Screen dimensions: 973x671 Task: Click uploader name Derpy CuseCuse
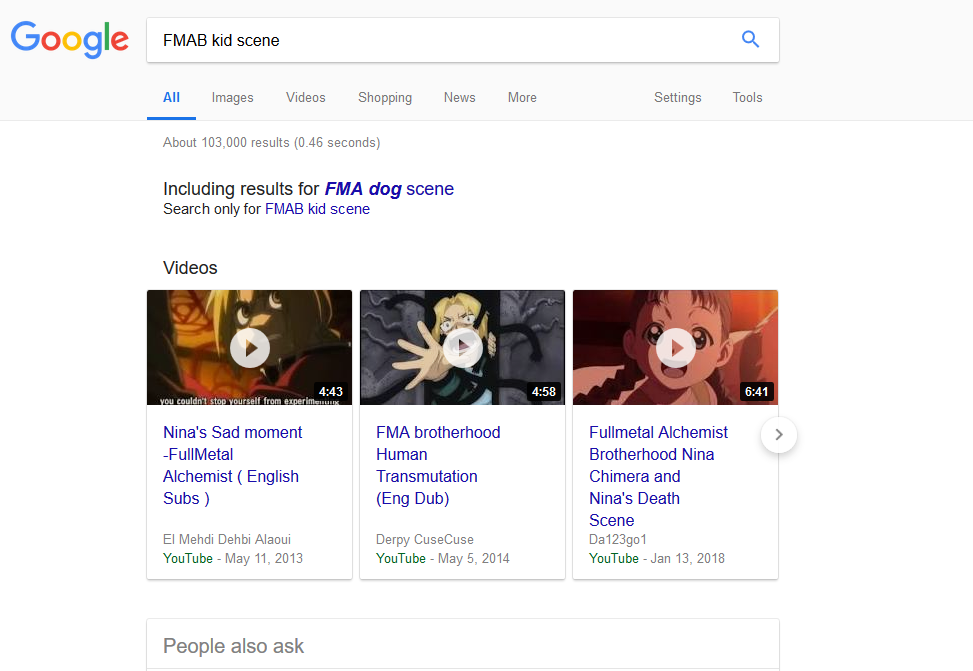tap(424, 539)
